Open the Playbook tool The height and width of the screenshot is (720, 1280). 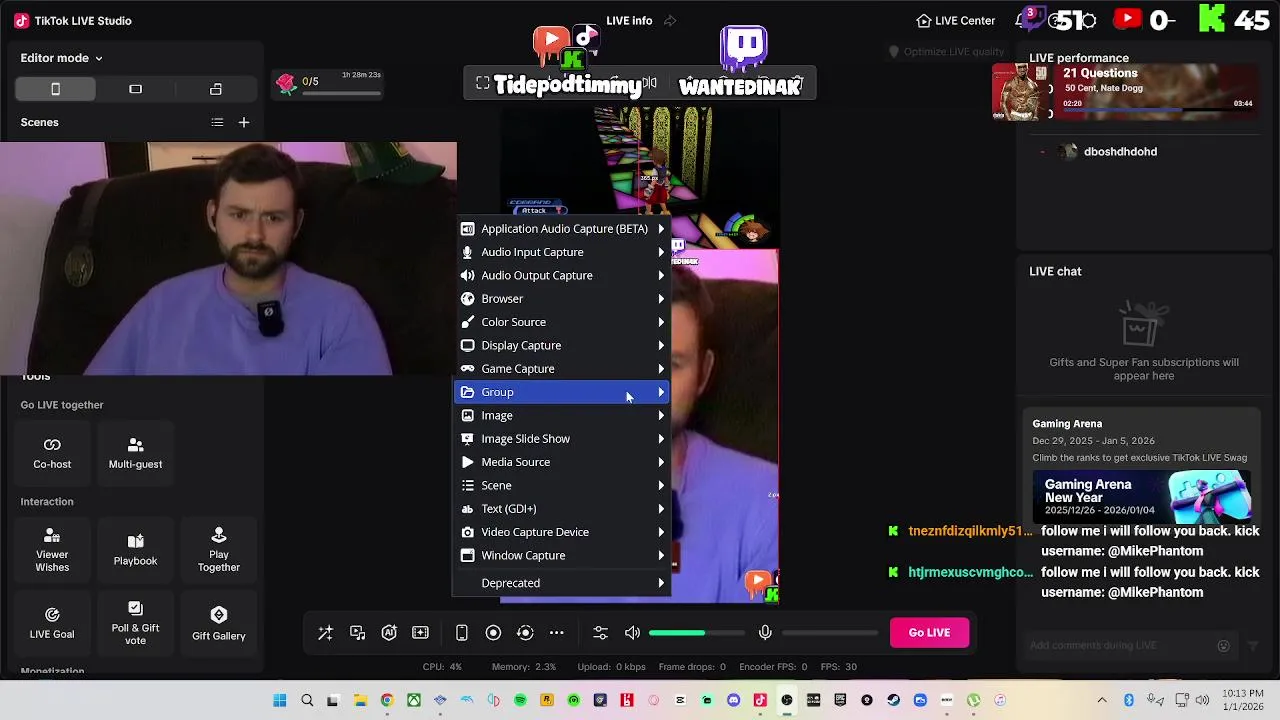coord(135,550)
